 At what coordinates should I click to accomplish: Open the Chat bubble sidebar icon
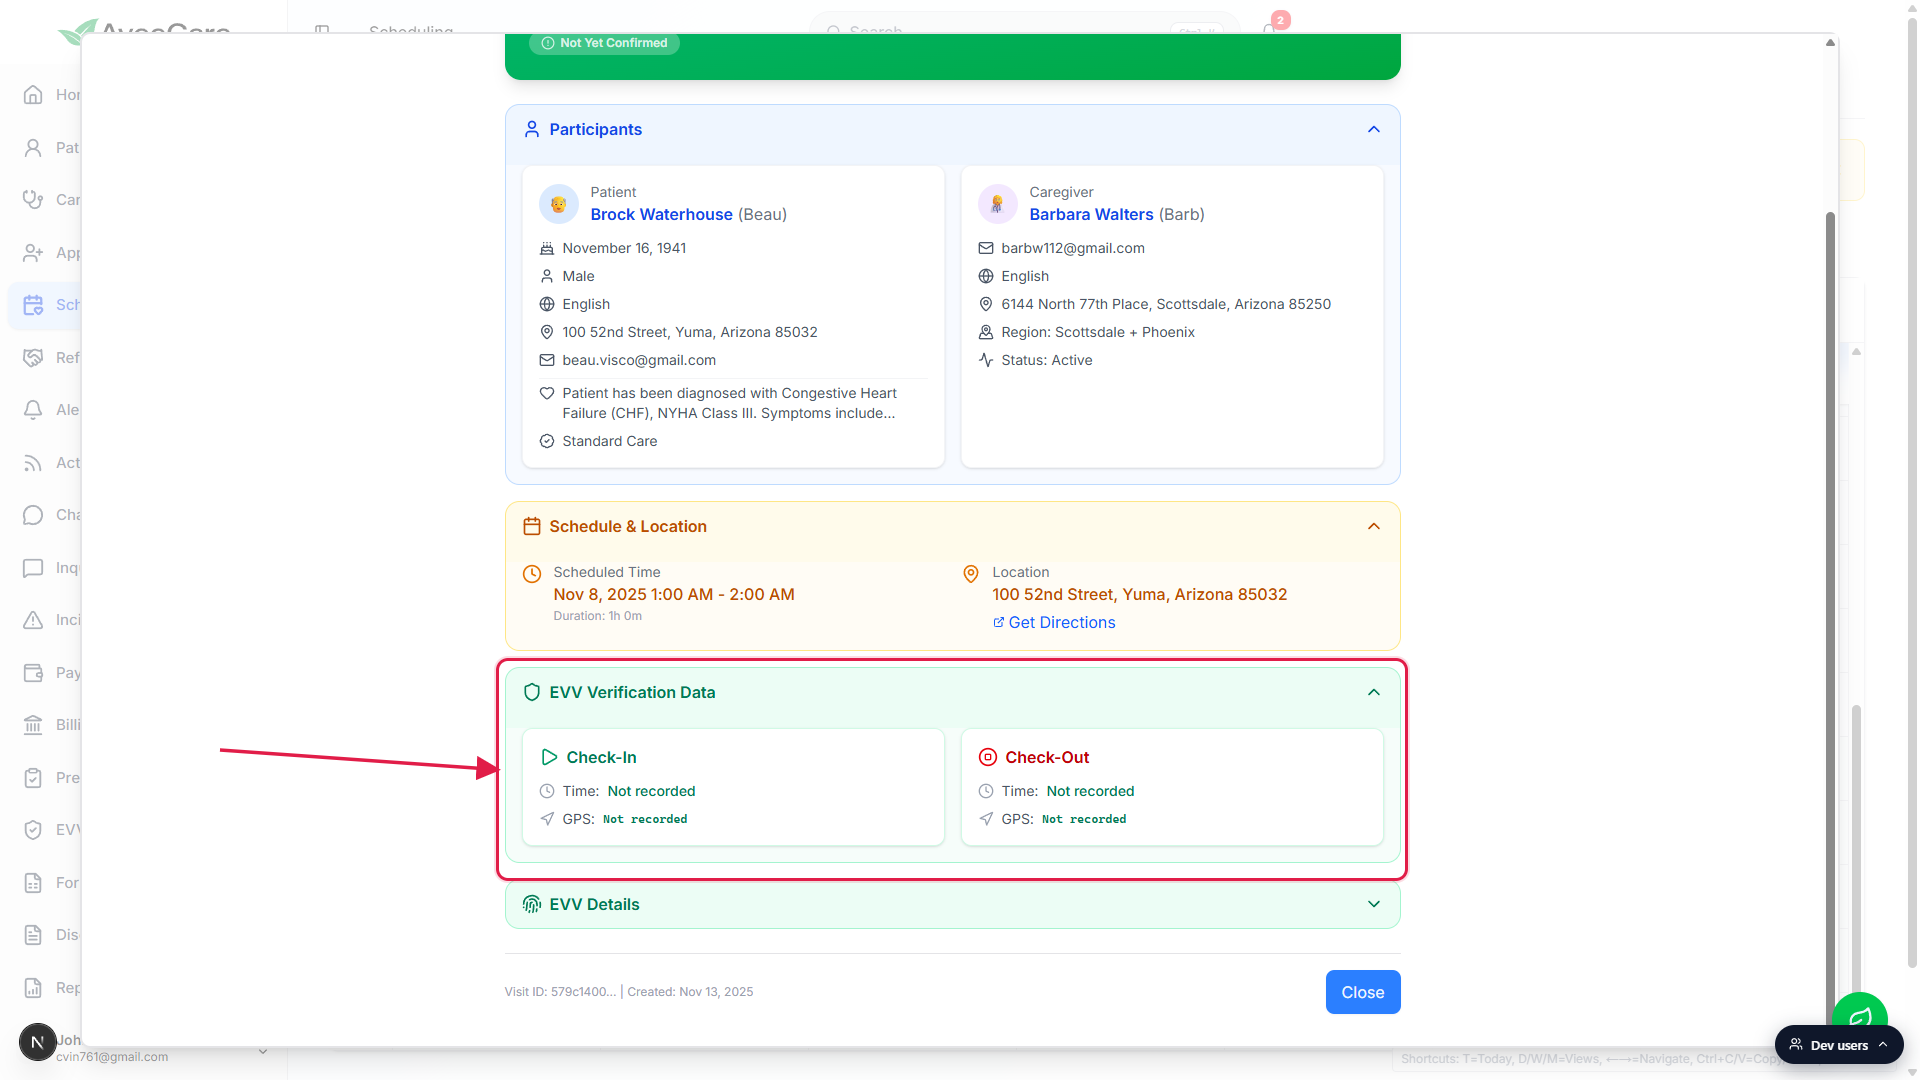pyautogui.click(x=33, y=515)
